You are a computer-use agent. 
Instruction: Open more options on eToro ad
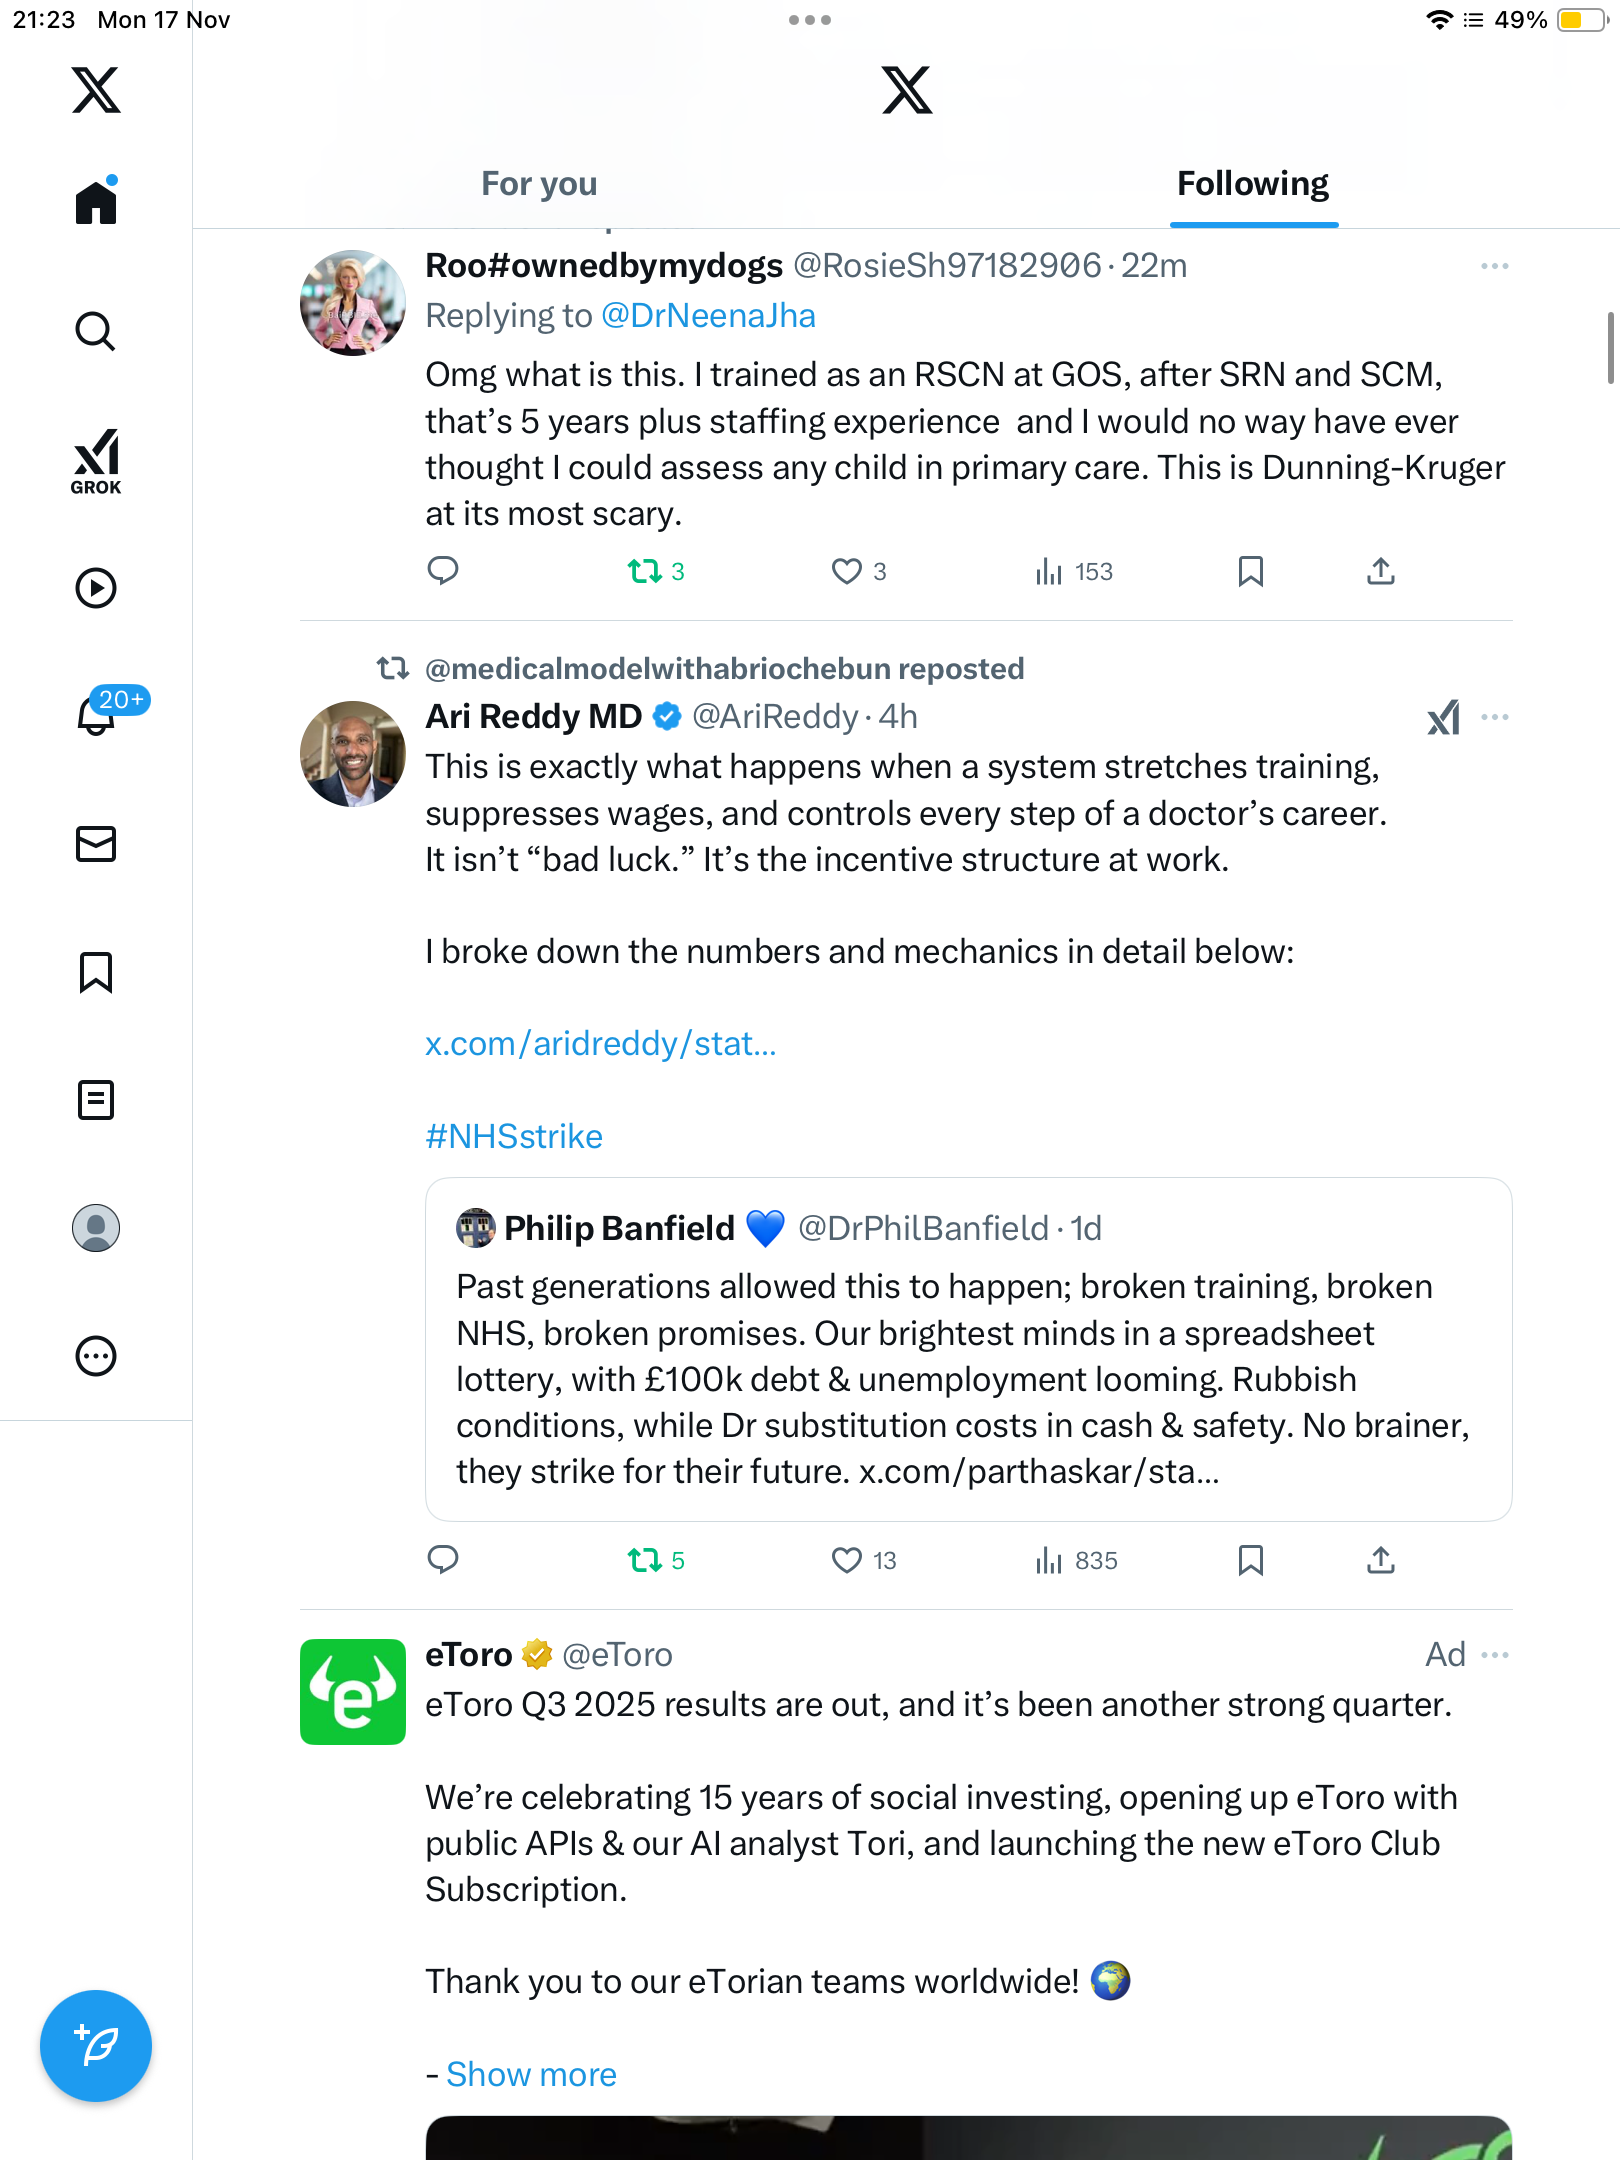click(1494, 1655)
